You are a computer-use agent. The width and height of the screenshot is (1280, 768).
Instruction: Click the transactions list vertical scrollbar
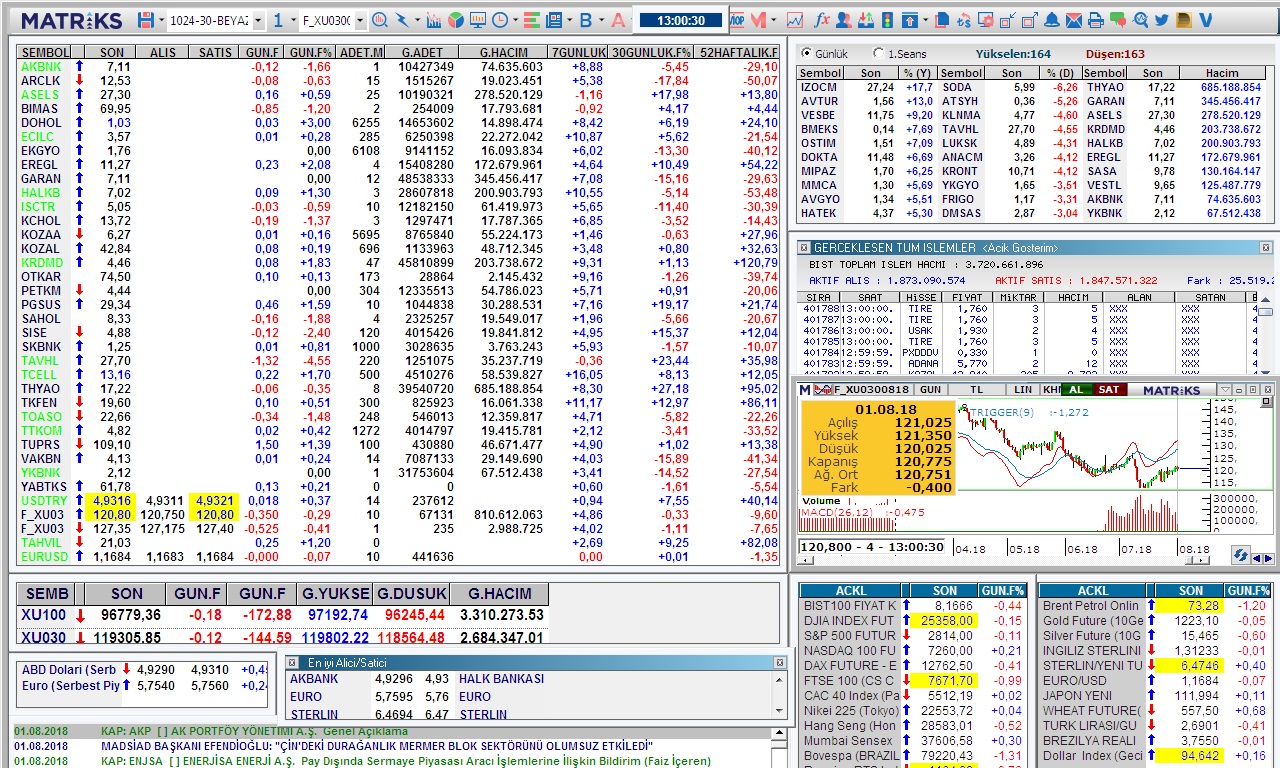[x=1266, y=333]
